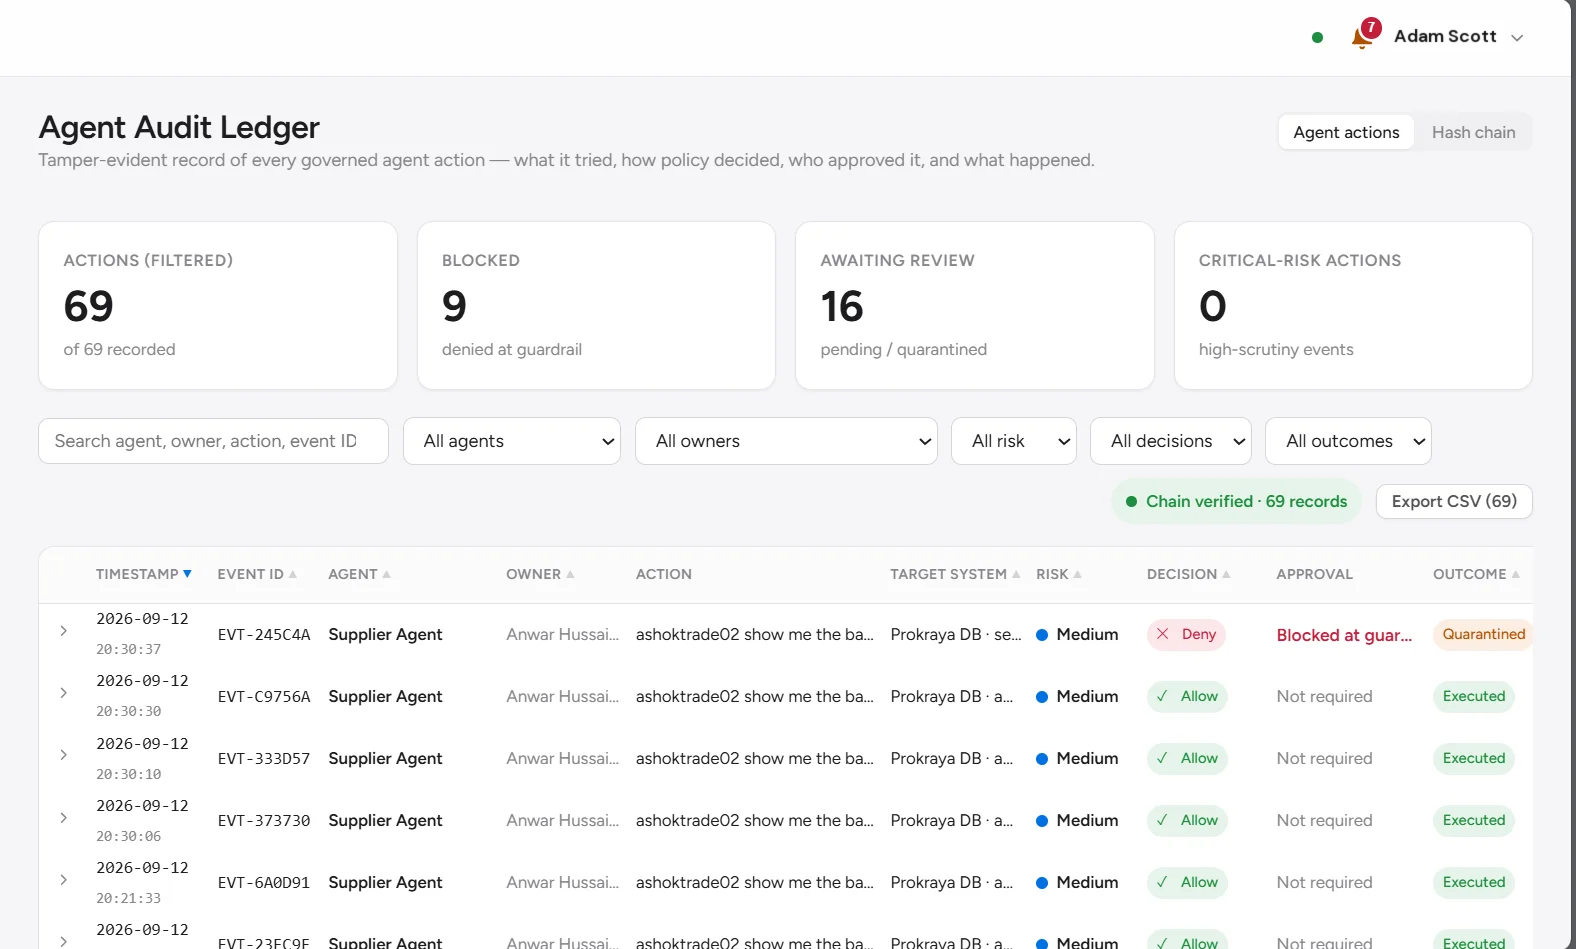Click event ID EVT-333D57
The image size is (1576, 949).
[x=264, y=759]
